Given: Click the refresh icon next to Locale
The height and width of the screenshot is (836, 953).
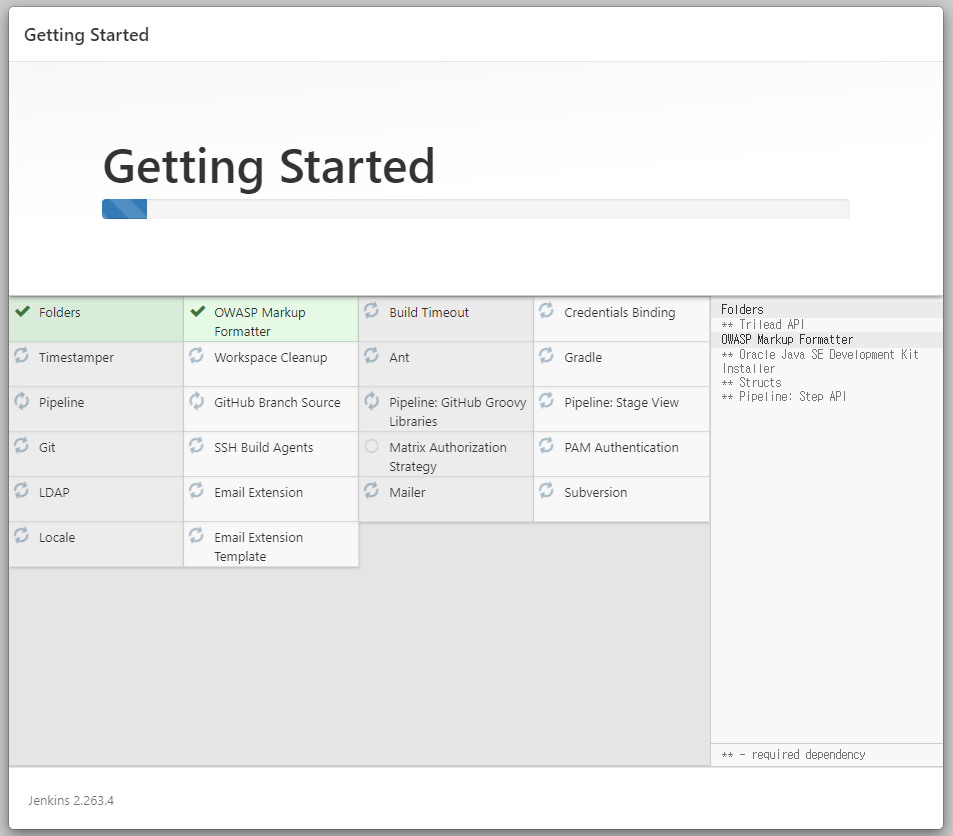Looking at the screenshot, I should [x=21, y=535].
